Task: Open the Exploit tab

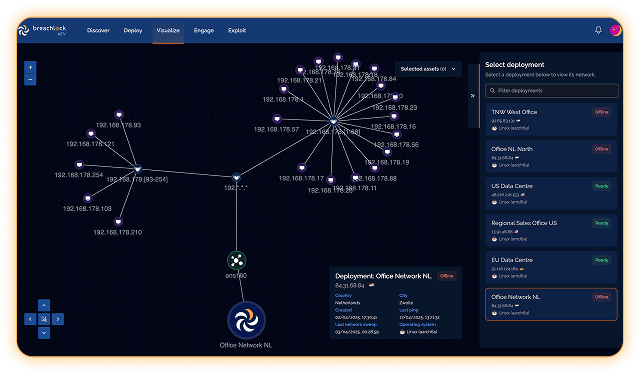Action: 237,30
